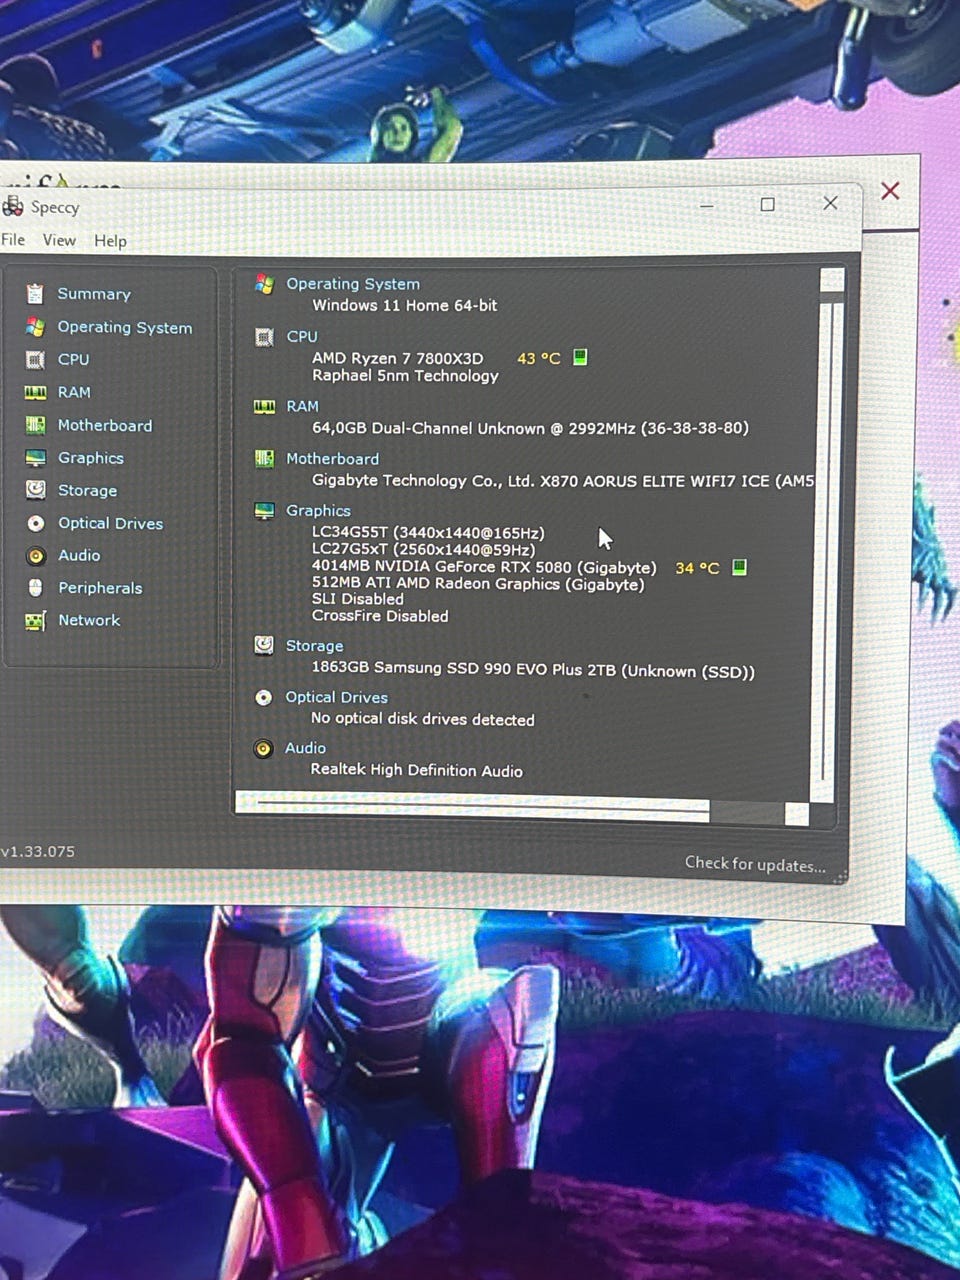The height and width of the screenshot is (1280, 960).
Task: Click the speaker icon beside Audio heading
Action: 263,748
